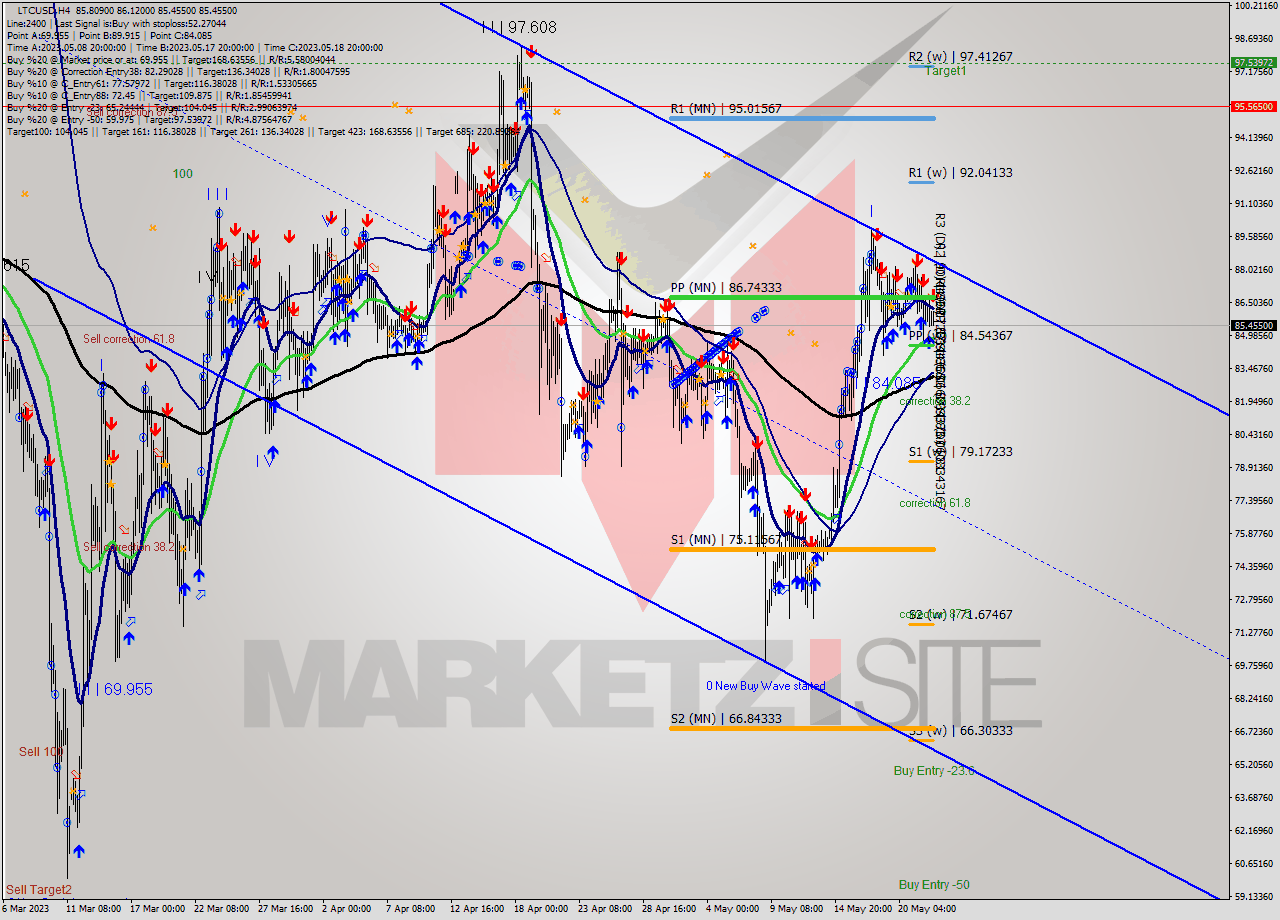1280x920 pixels.
Task: Click the red 95.56500 price tag
Action: click(x=1253, y=106)
